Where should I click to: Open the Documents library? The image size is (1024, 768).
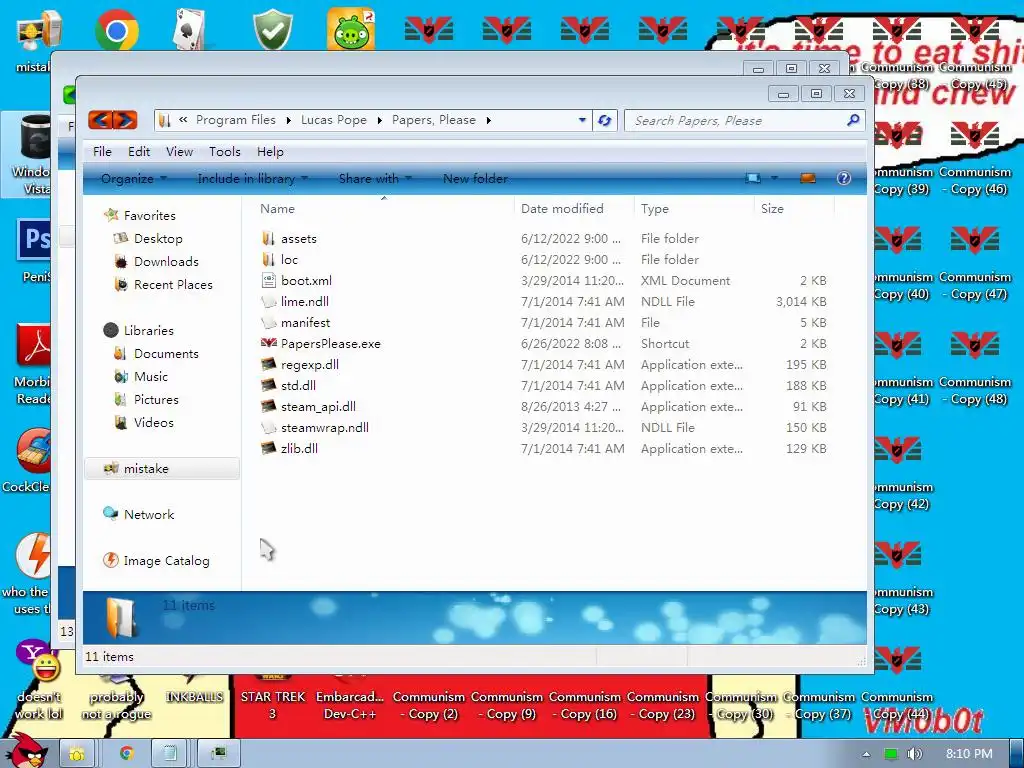click(166, 353)
